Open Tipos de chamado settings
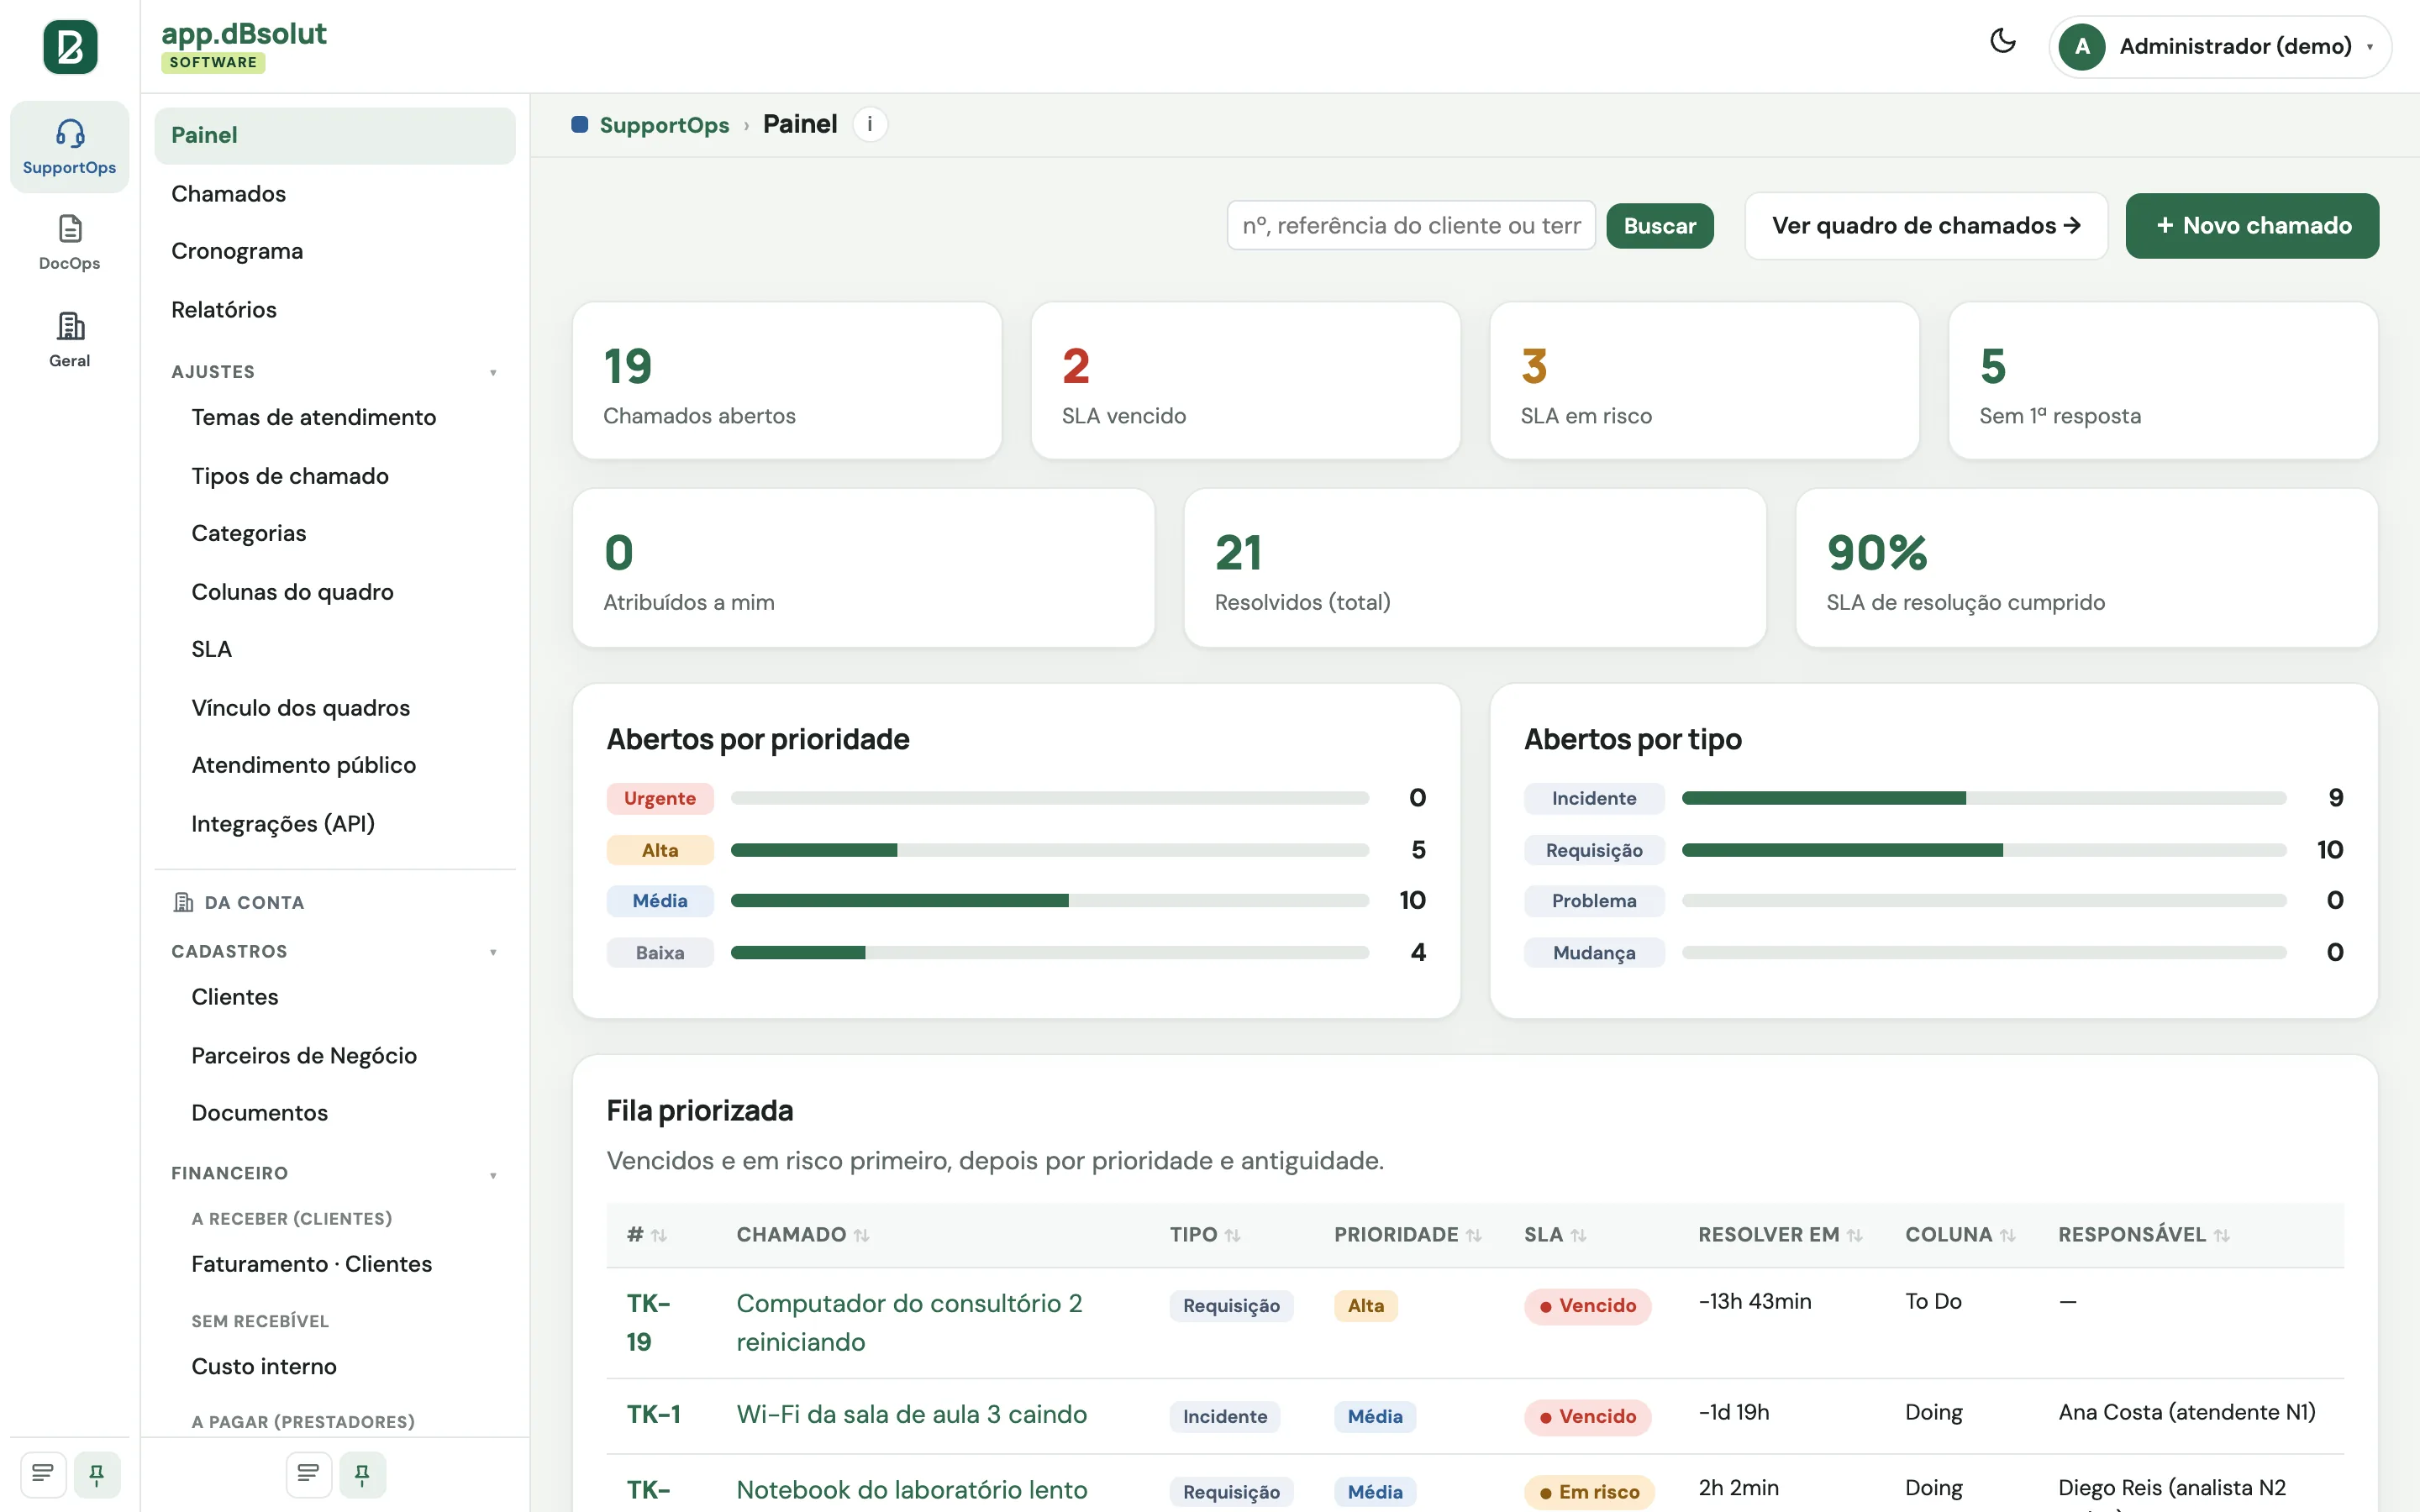This screenshot has width=2420, height=1512. click(345, 476)
